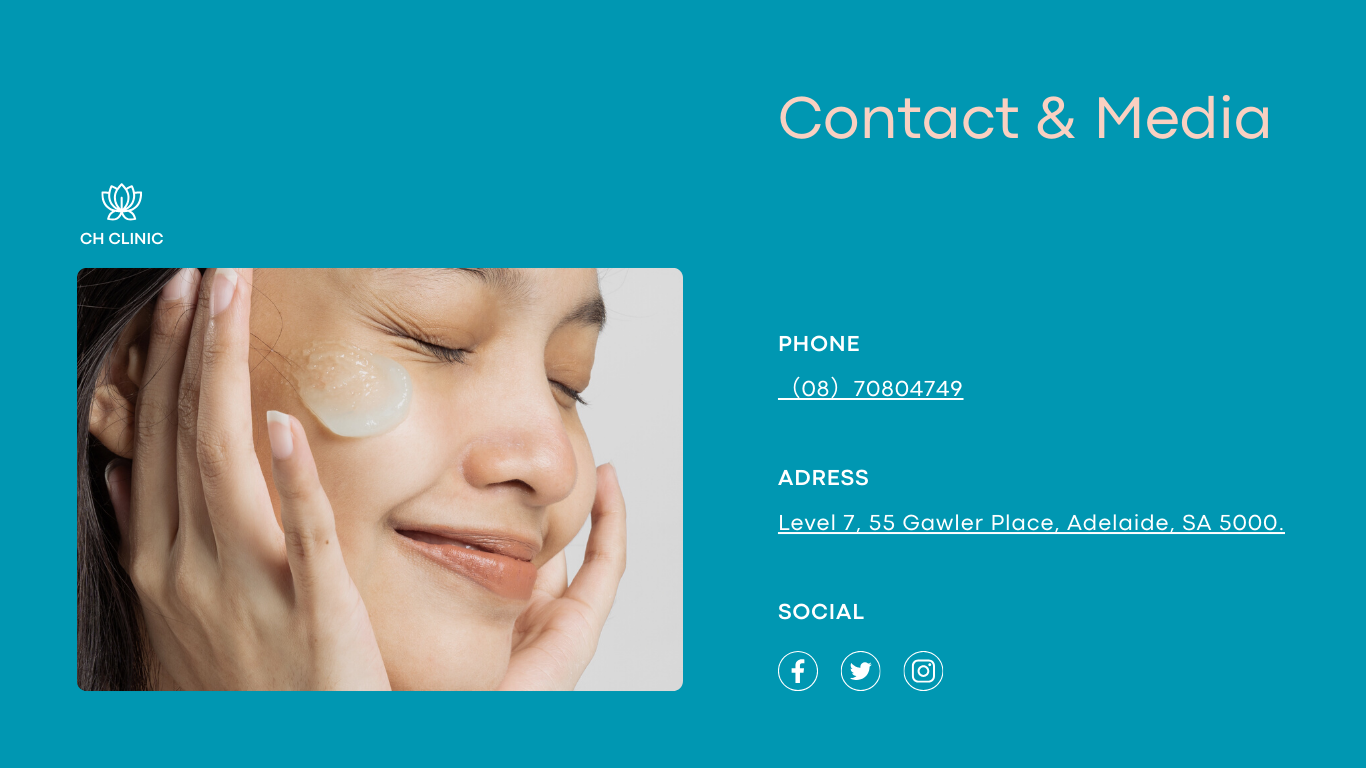
Task: Select the SOCIAL section label
Action: 821,612
